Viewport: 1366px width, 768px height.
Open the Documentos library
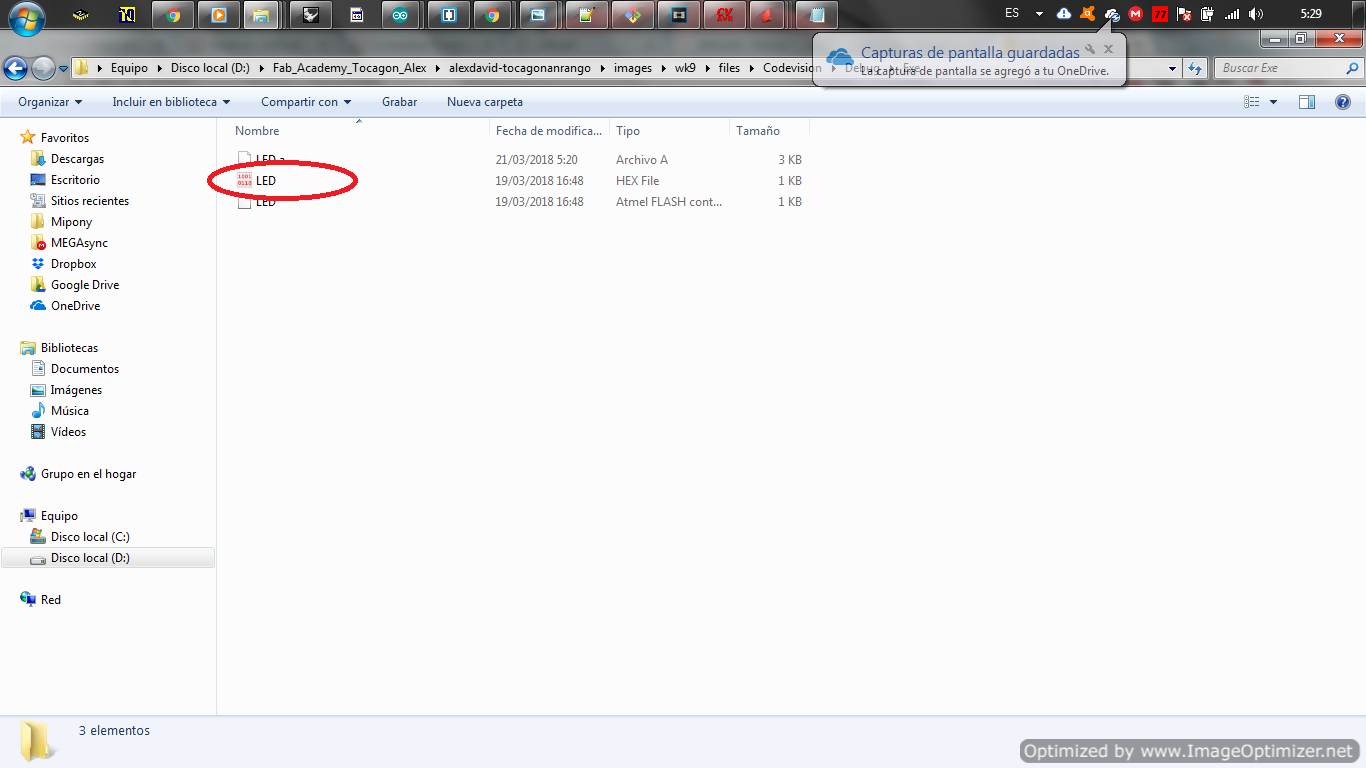click(x=85, y=369)
